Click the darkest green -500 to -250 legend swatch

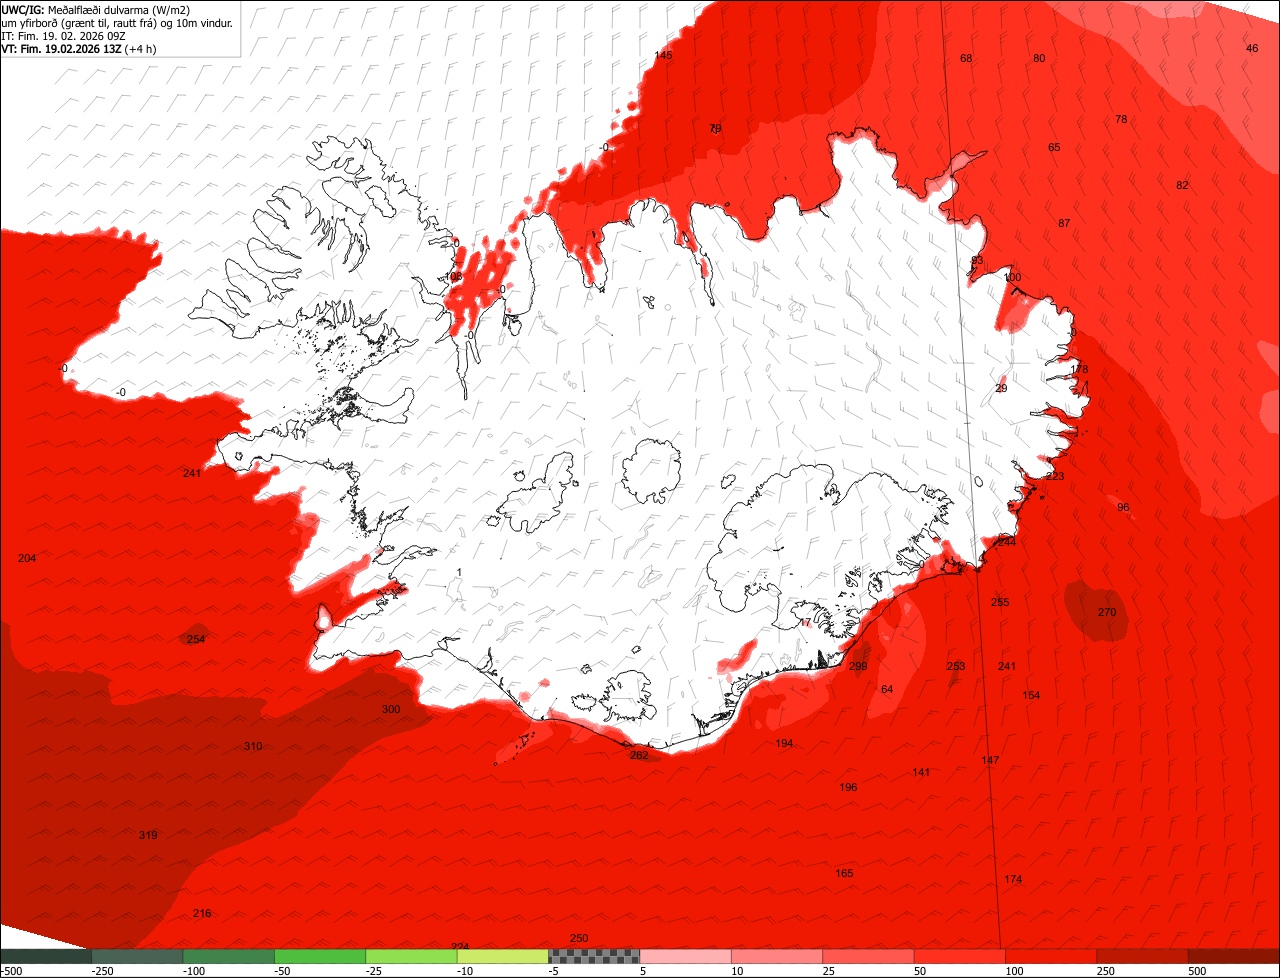pos(46,956)
